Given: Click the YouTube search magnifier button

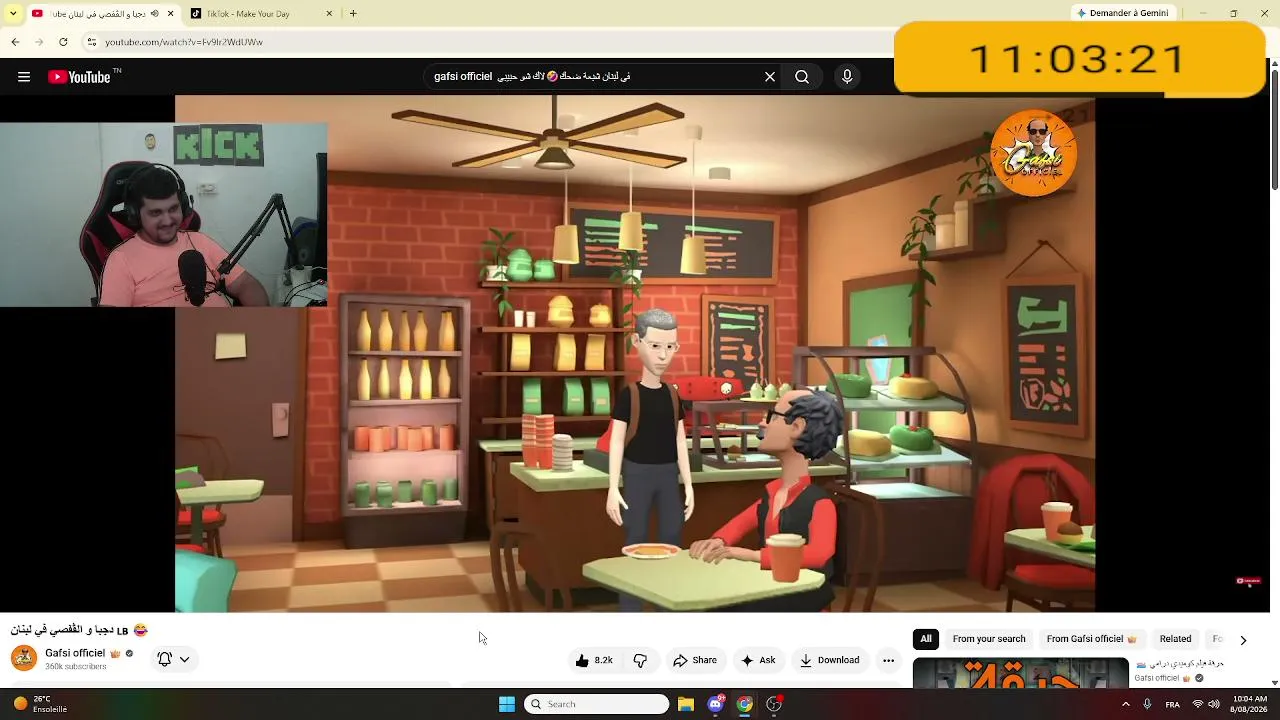Looking at the screenshot, I should click(802, 77).
